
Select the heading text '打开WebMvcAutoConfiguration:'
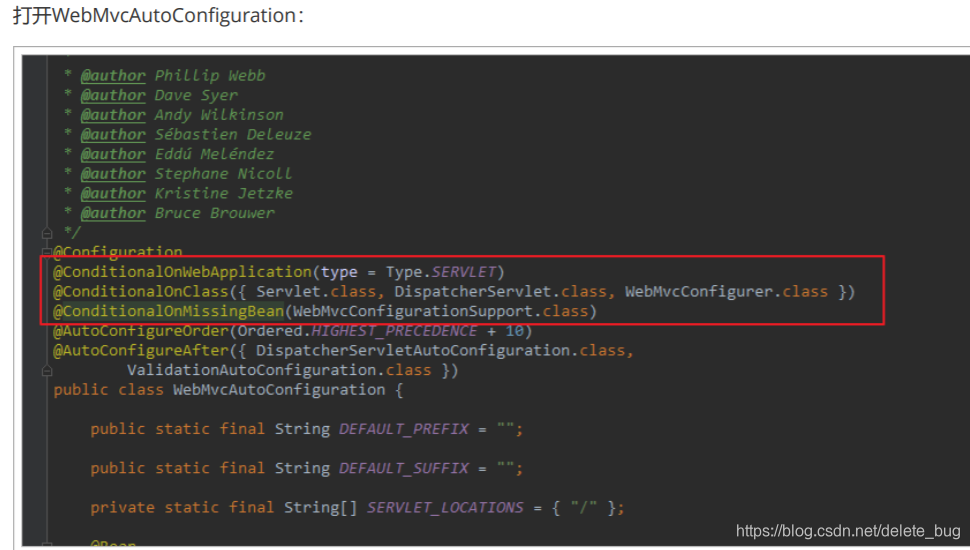tap(158, 15)
